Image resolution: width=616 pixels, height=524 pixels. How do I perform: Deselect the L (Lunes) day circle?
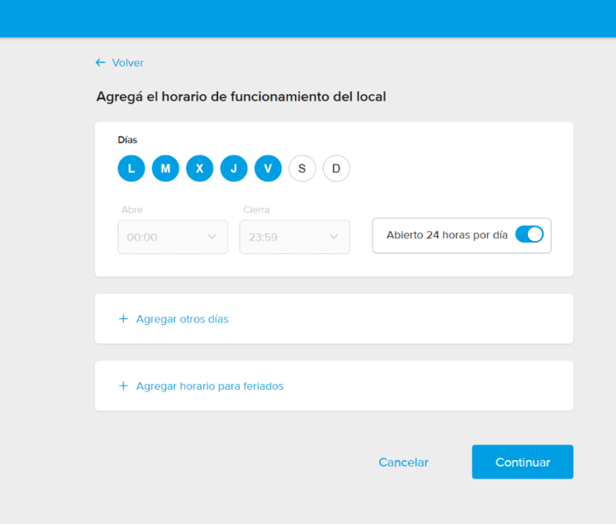(131, 169)
